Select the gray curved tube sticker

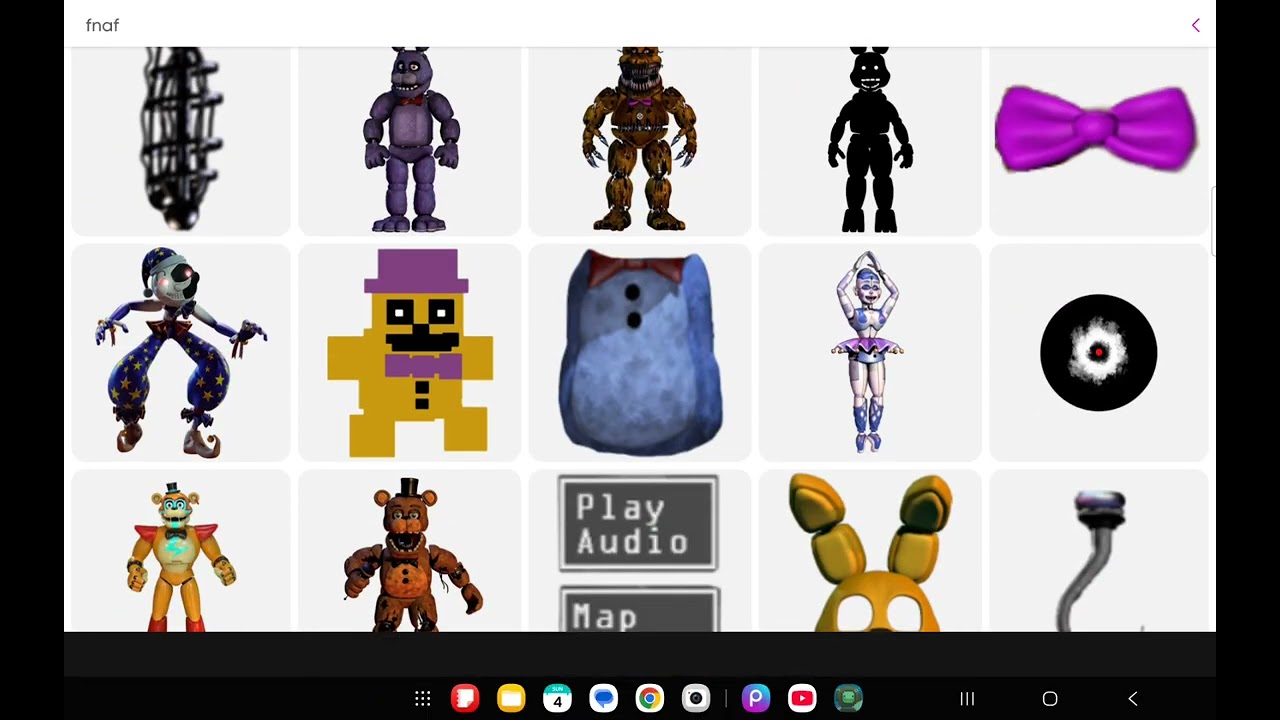pos(1098,551)
